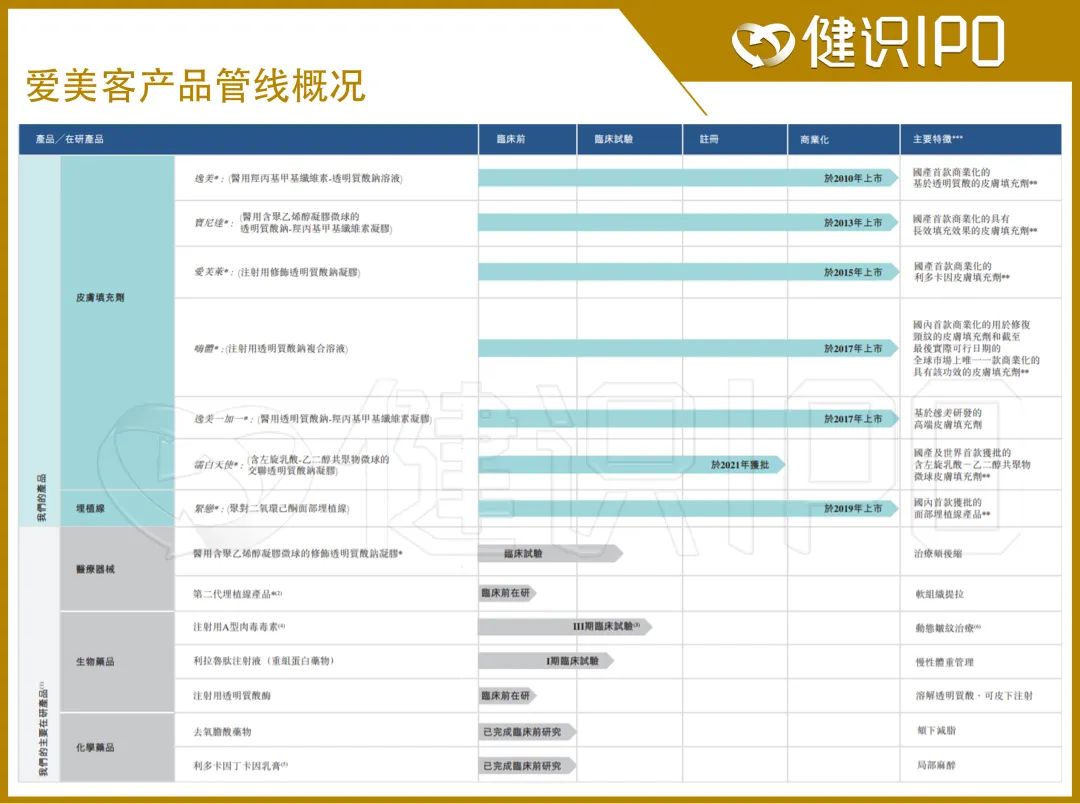Click 臨床前在研 bar for 第二代埋植線產品
Viewport: 1080px width, 804px height.
(x=507, y=593)
